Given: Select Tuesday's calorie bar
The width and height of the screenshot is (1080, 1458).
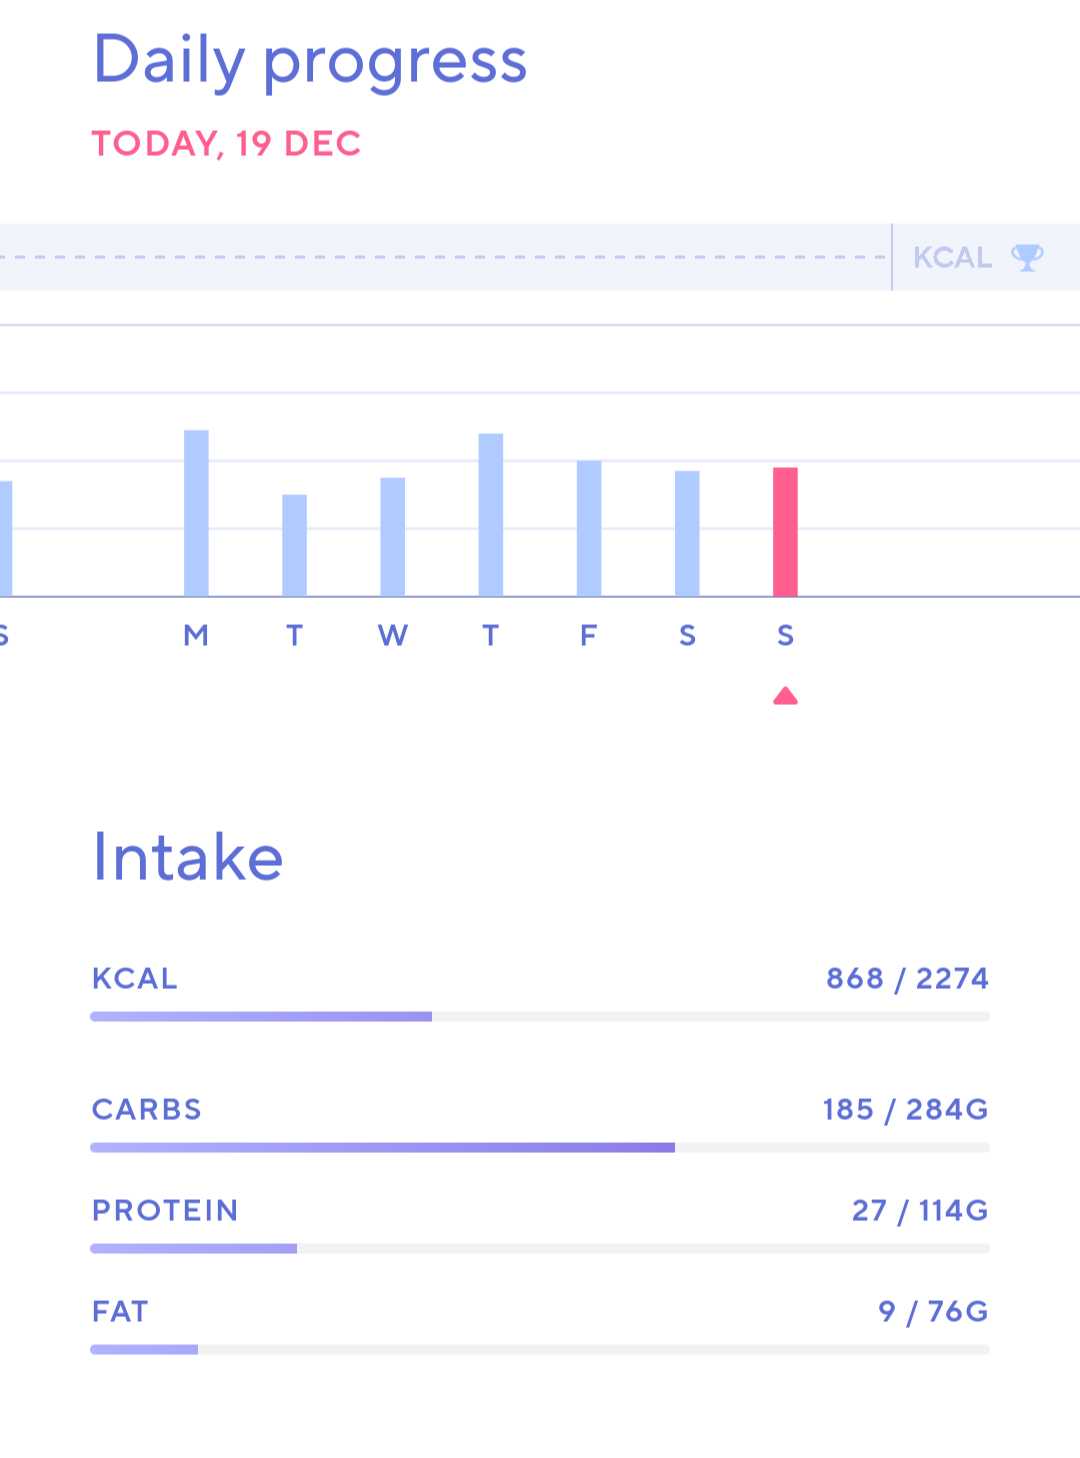Looking at the screenshot, I should click(294, 545).
